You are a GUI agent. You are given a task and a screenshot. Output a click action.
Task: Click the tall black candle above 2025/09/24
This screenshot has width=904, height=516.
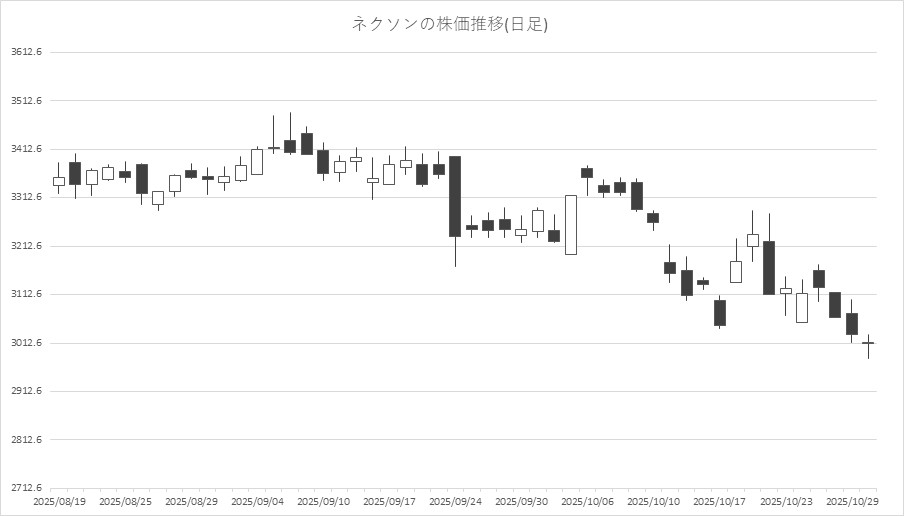454,196
